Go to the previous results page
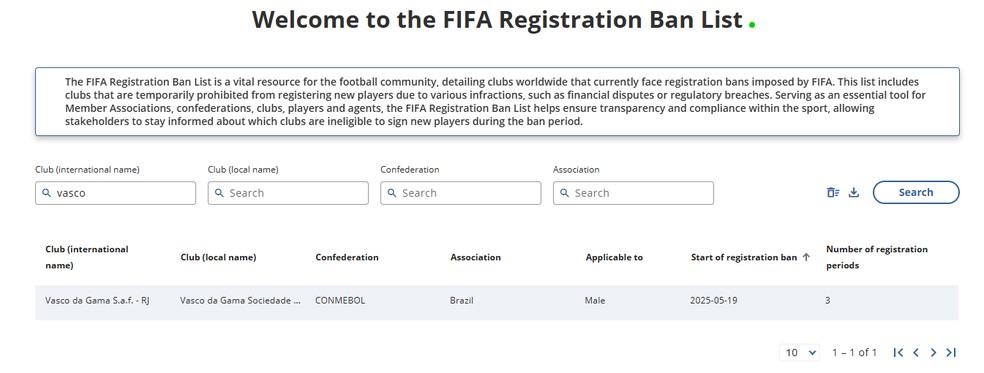Screen dimensions: 984x373 point(916,353)
